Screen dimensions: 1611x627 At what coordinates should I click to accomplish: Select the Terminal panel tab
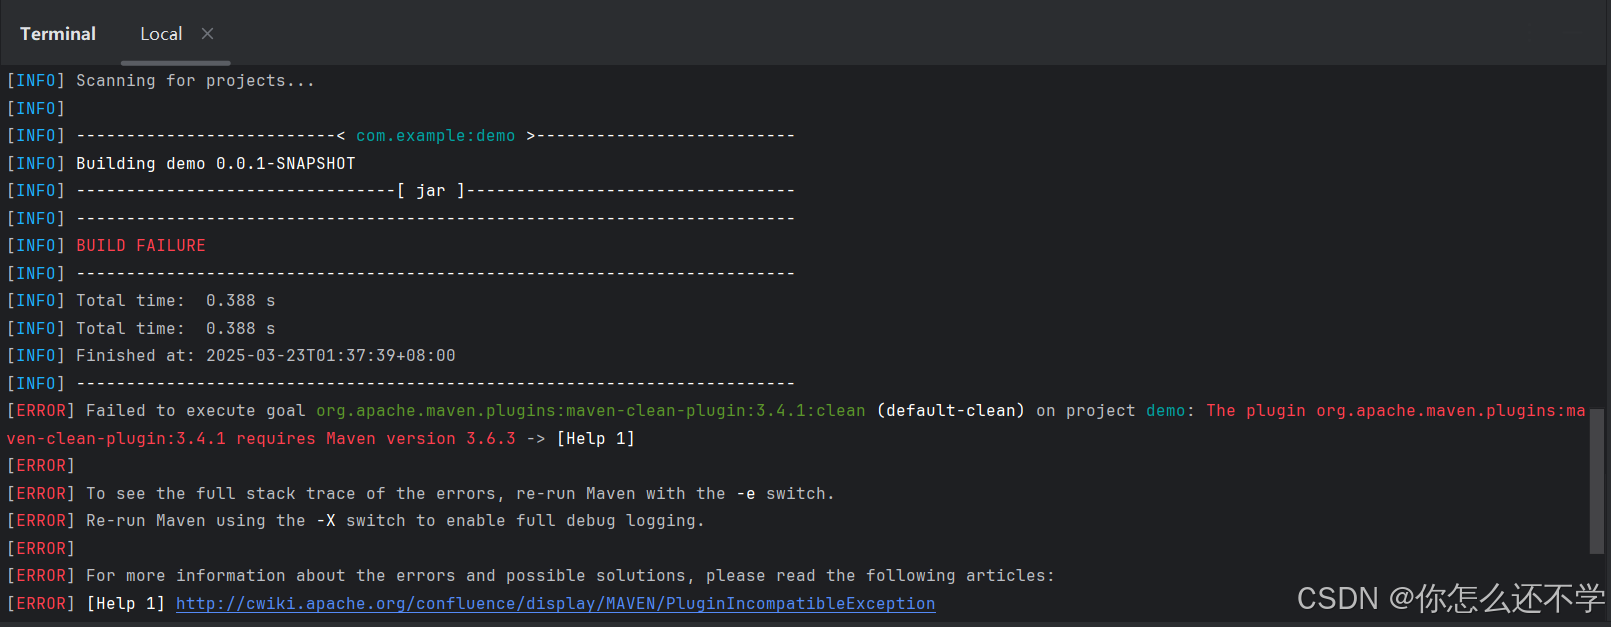coord(58,34)
